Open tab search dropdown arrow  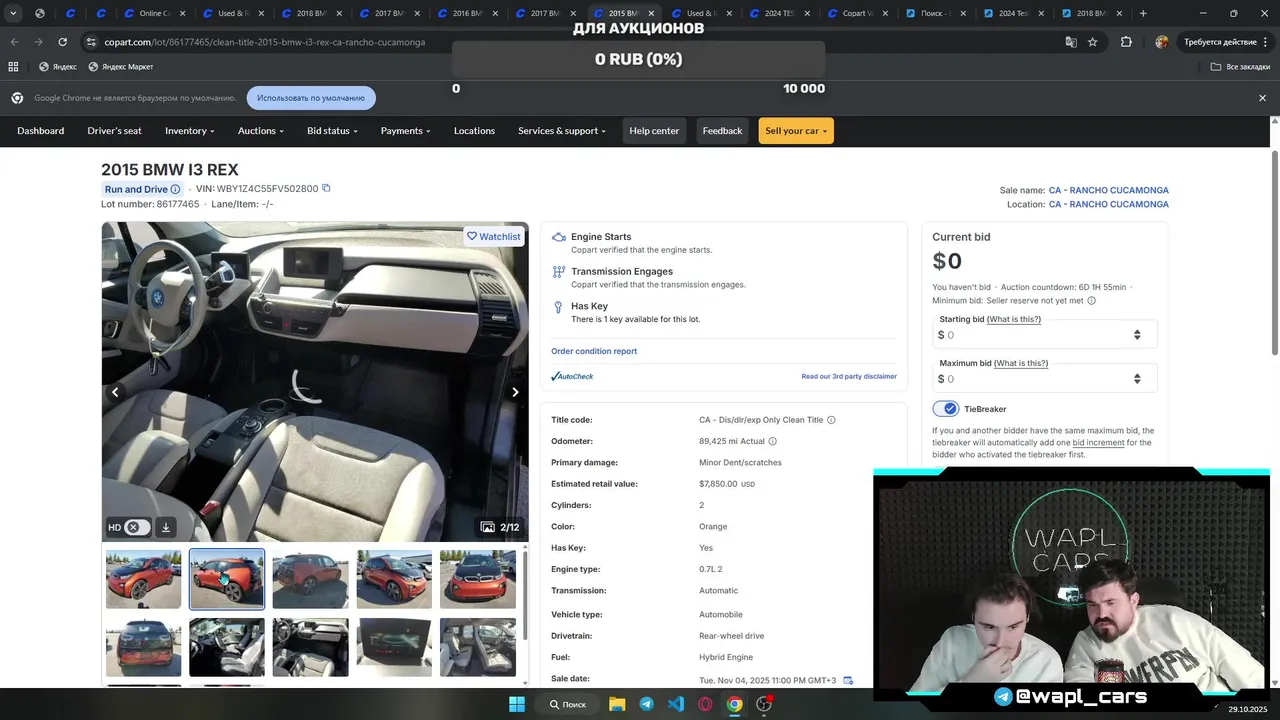pos(13,13)
